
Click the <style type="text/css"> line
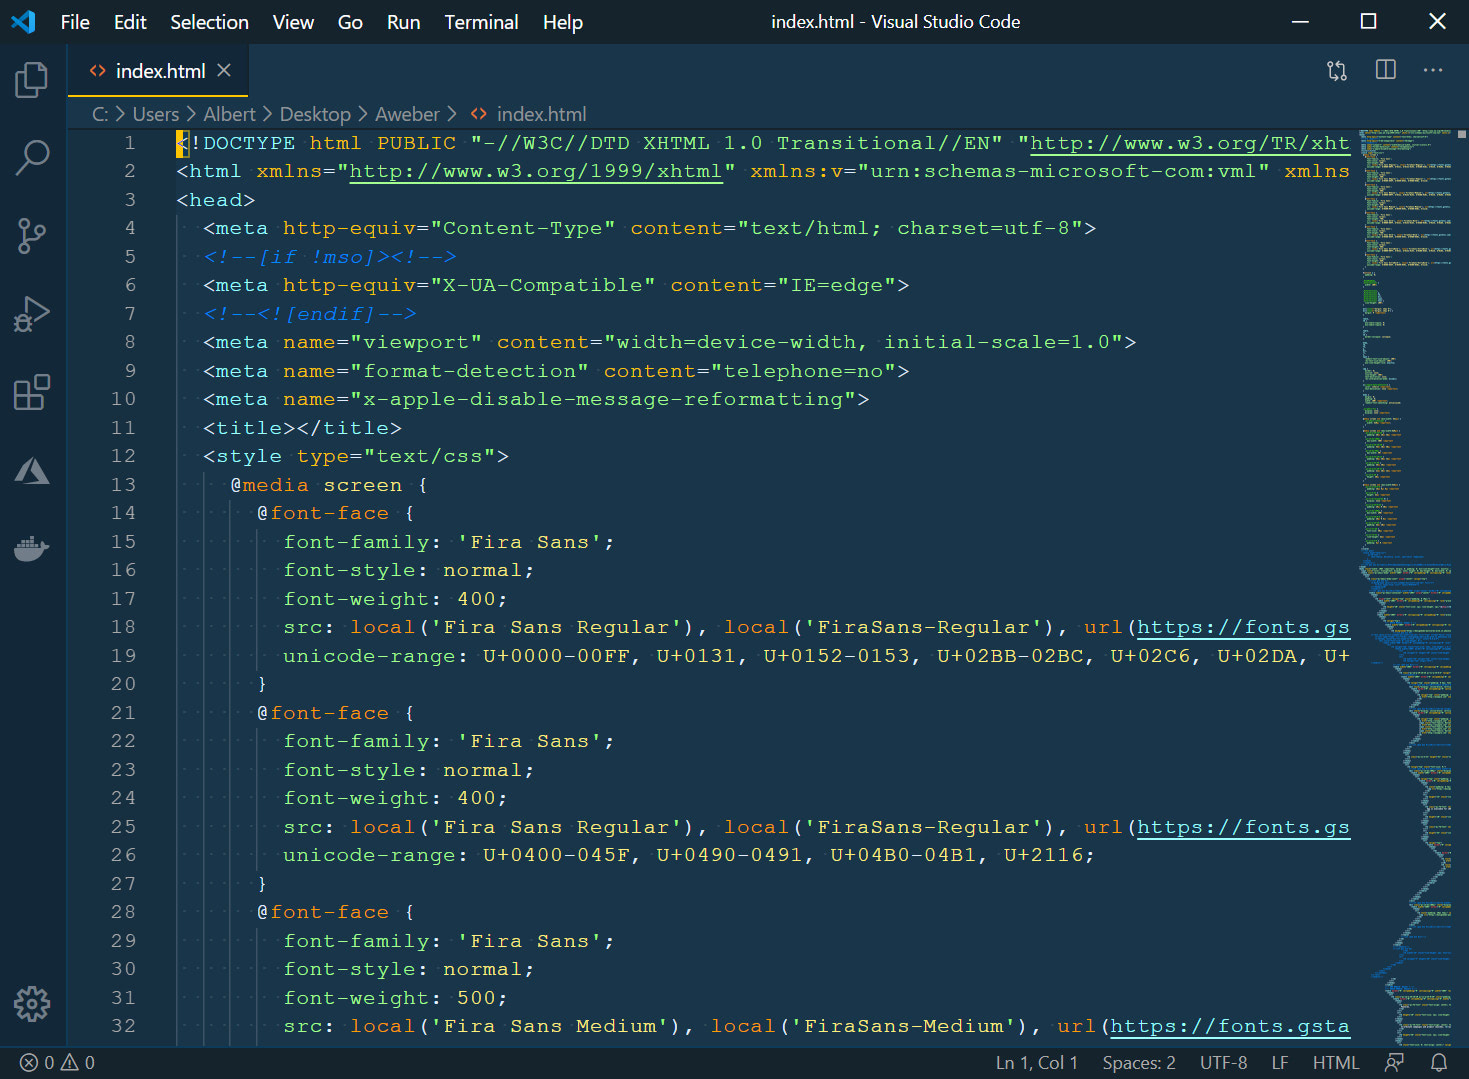tap(356, 456)
